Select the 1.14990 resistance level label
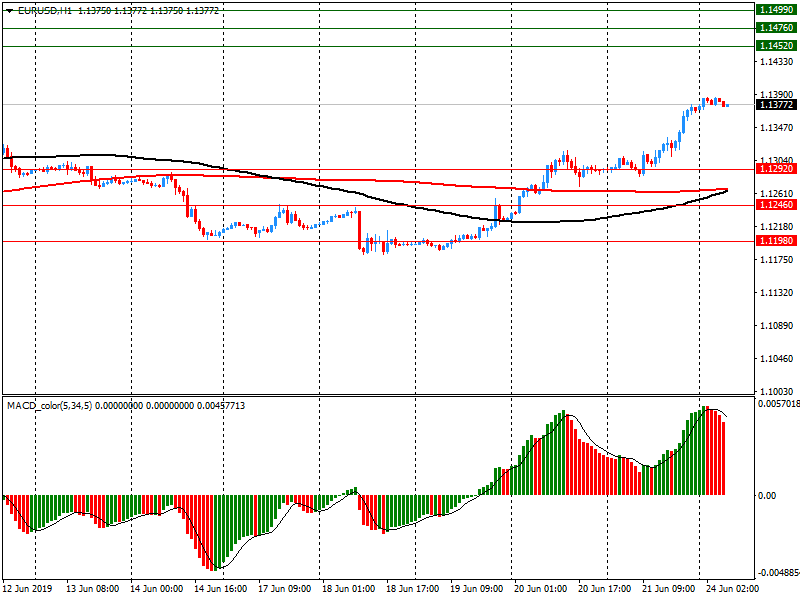The image size is (800, 600). point(777,10)
